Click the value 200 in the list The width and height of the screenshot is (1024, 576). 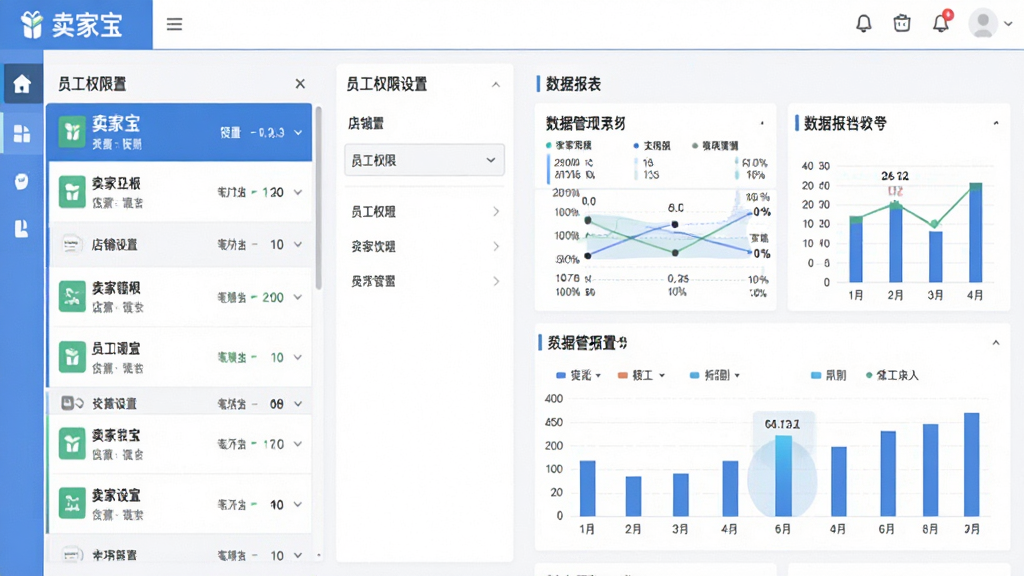coord(273,297)
